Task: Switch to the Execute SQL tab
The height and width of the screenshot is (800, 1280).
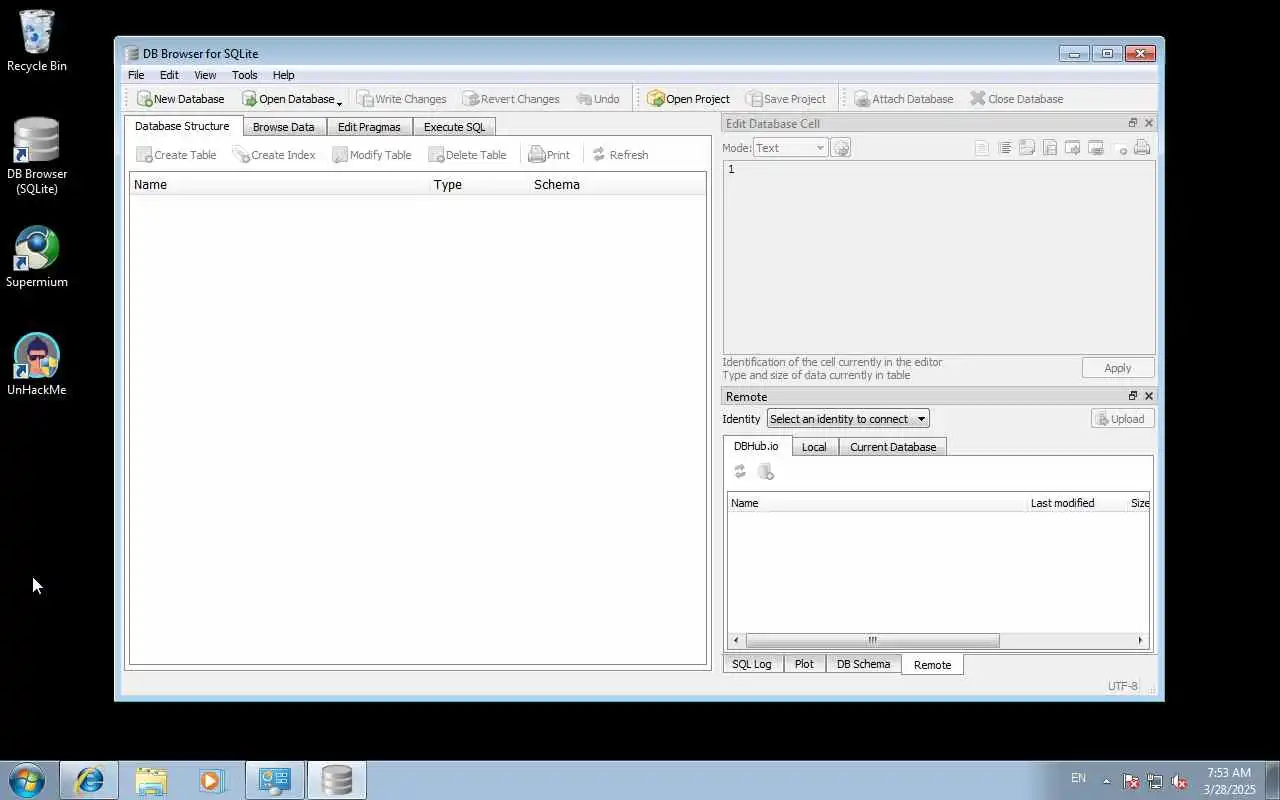Action: (x=454, y=127)
